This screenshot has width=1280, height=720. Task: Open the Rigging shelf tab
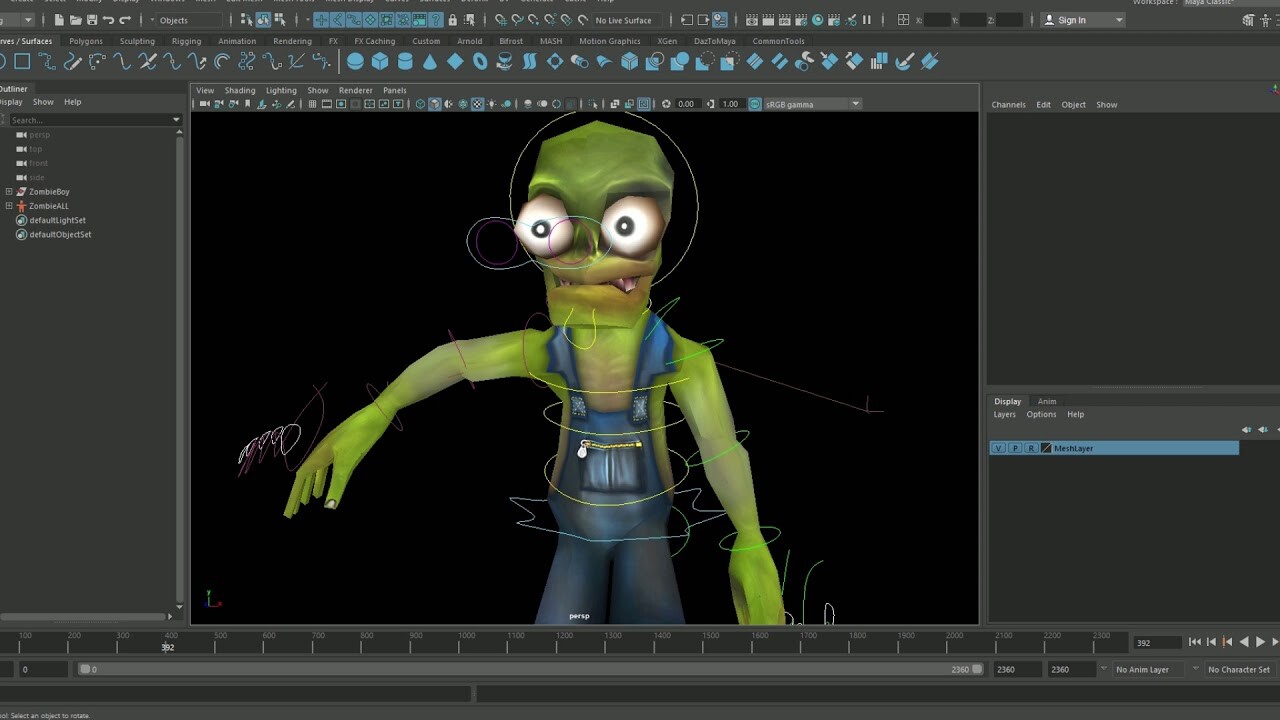(x=186, y=41)
